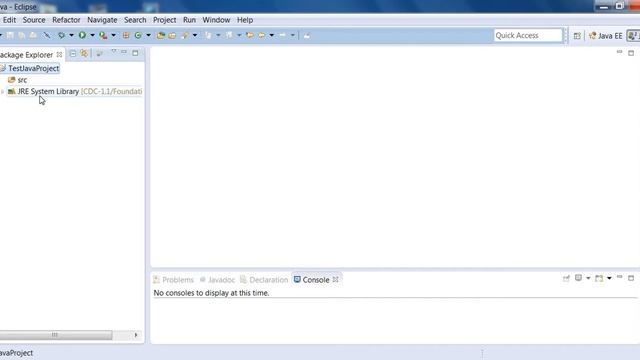This screenshot has height=360, width=640.
Task: Click the Print icon in toolbar
Action: click(x=33, y=36)
